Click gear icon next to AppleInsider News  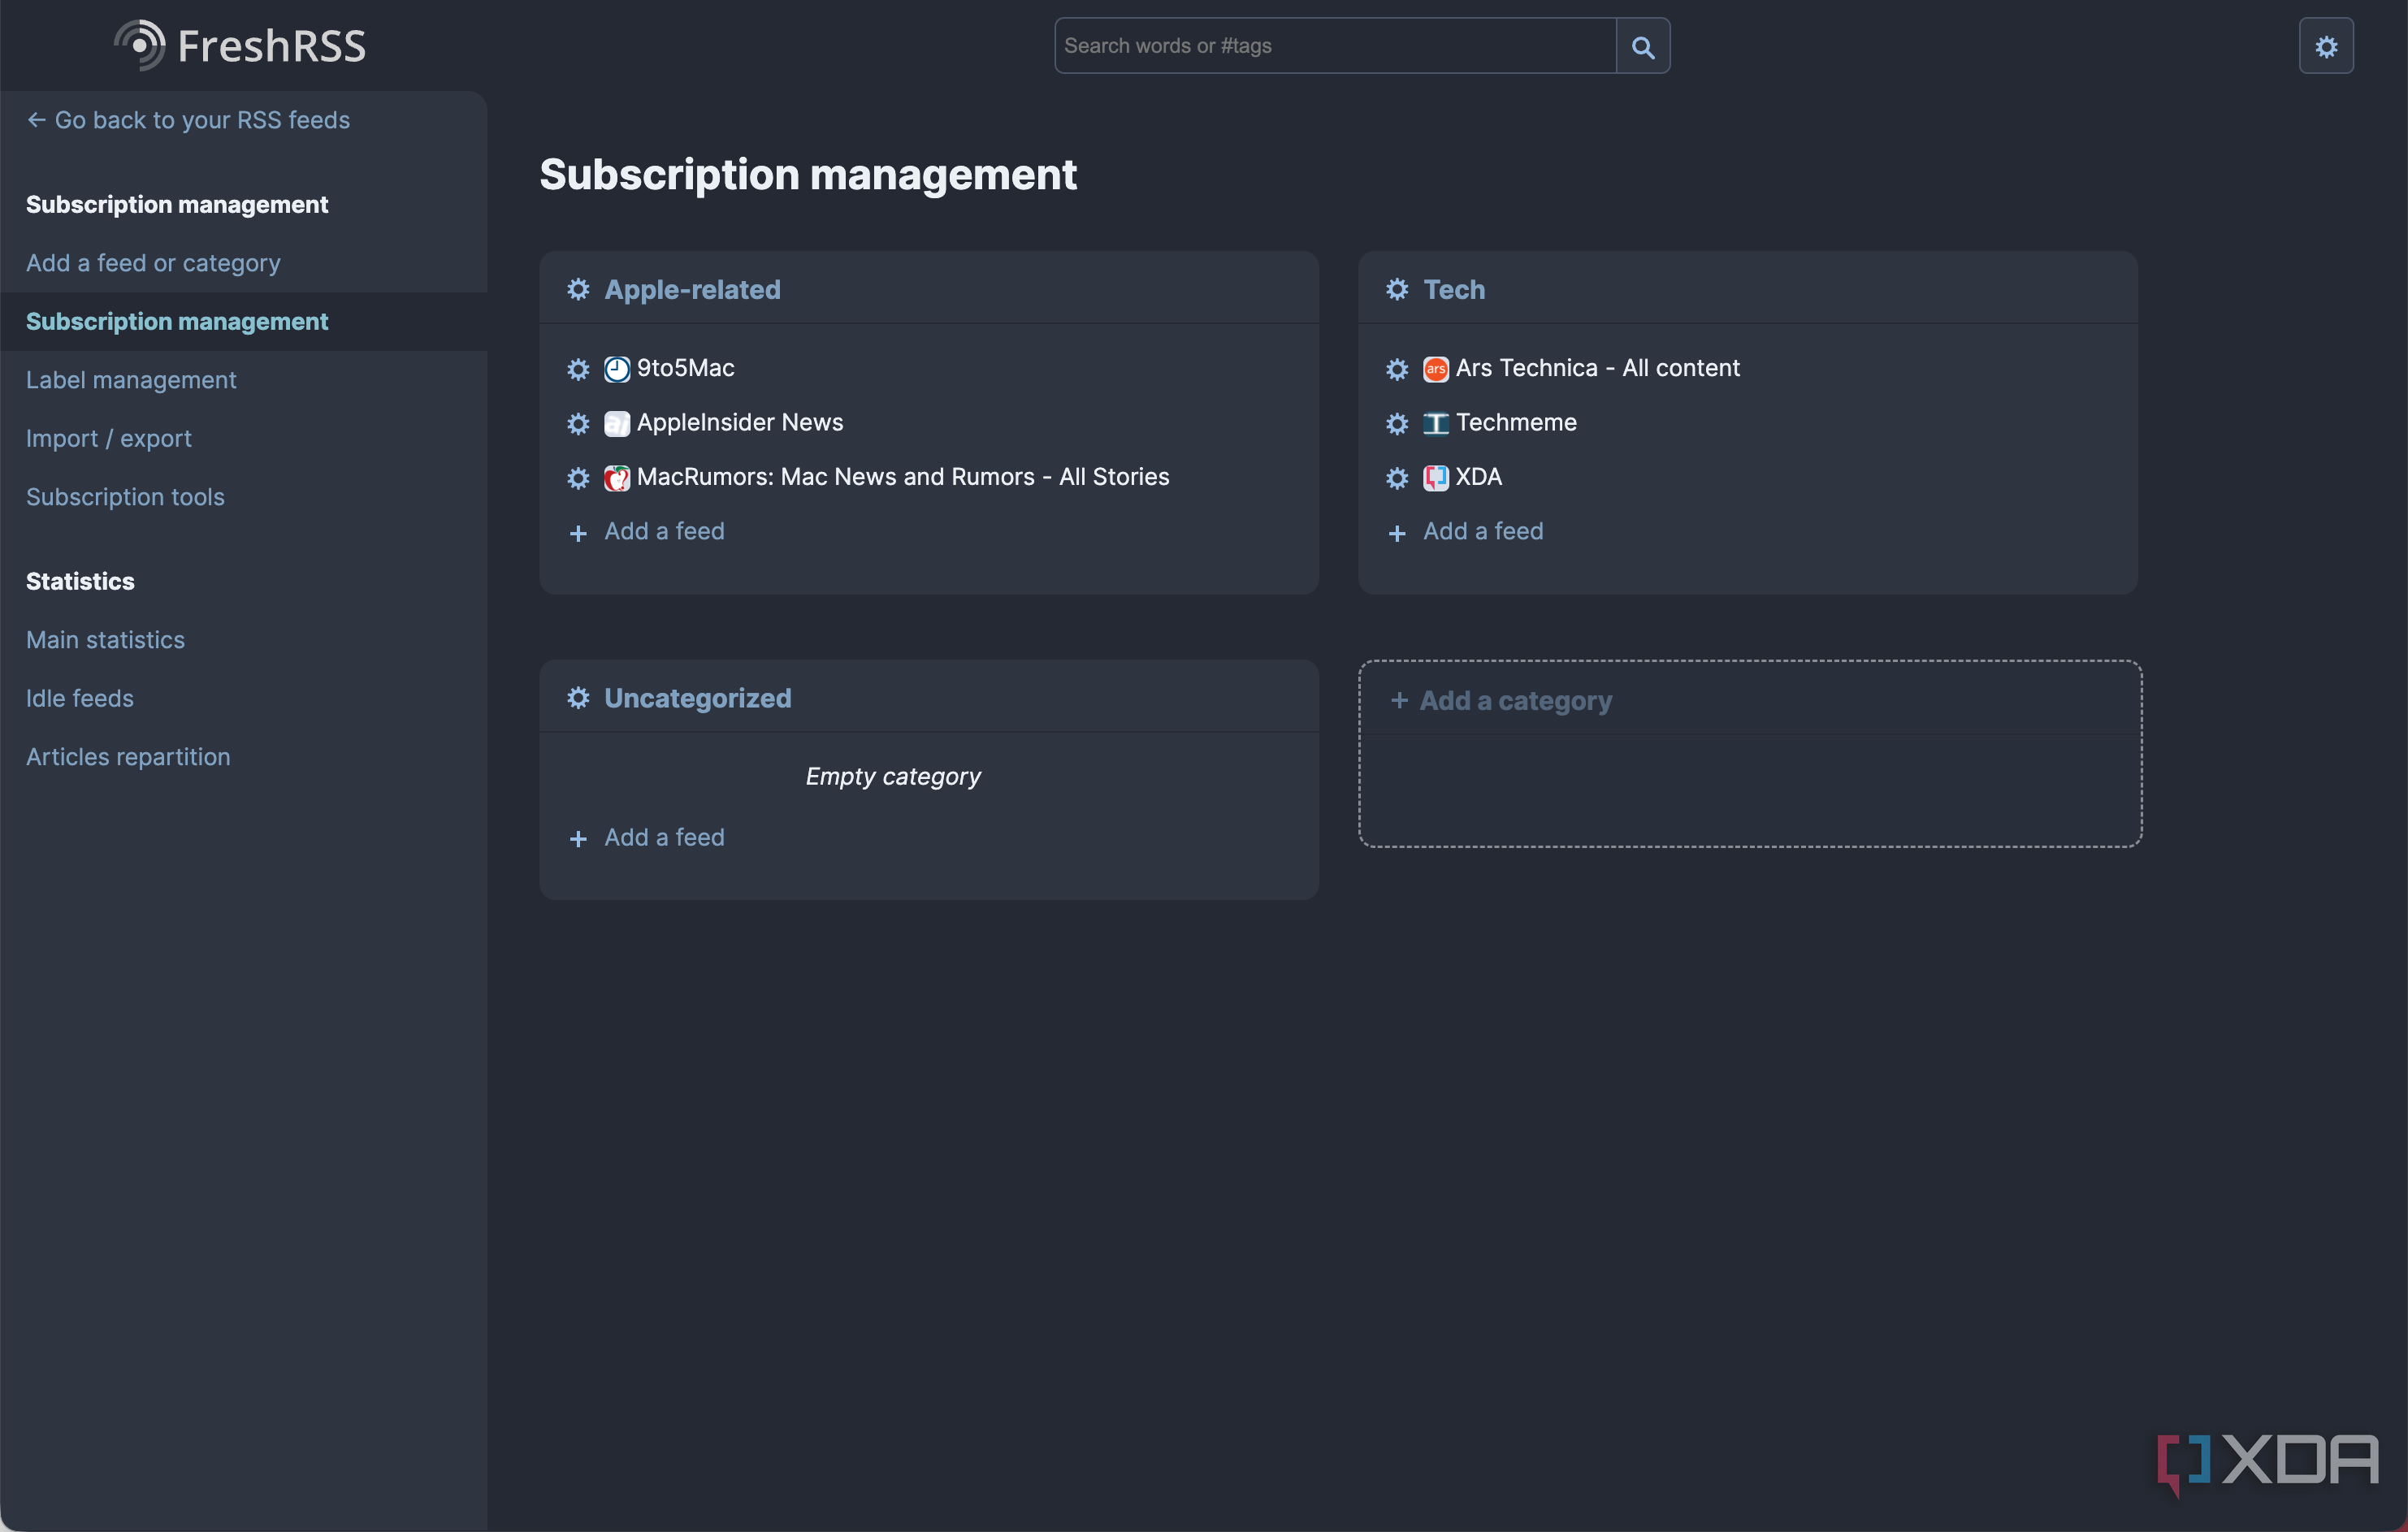(578, 424)
